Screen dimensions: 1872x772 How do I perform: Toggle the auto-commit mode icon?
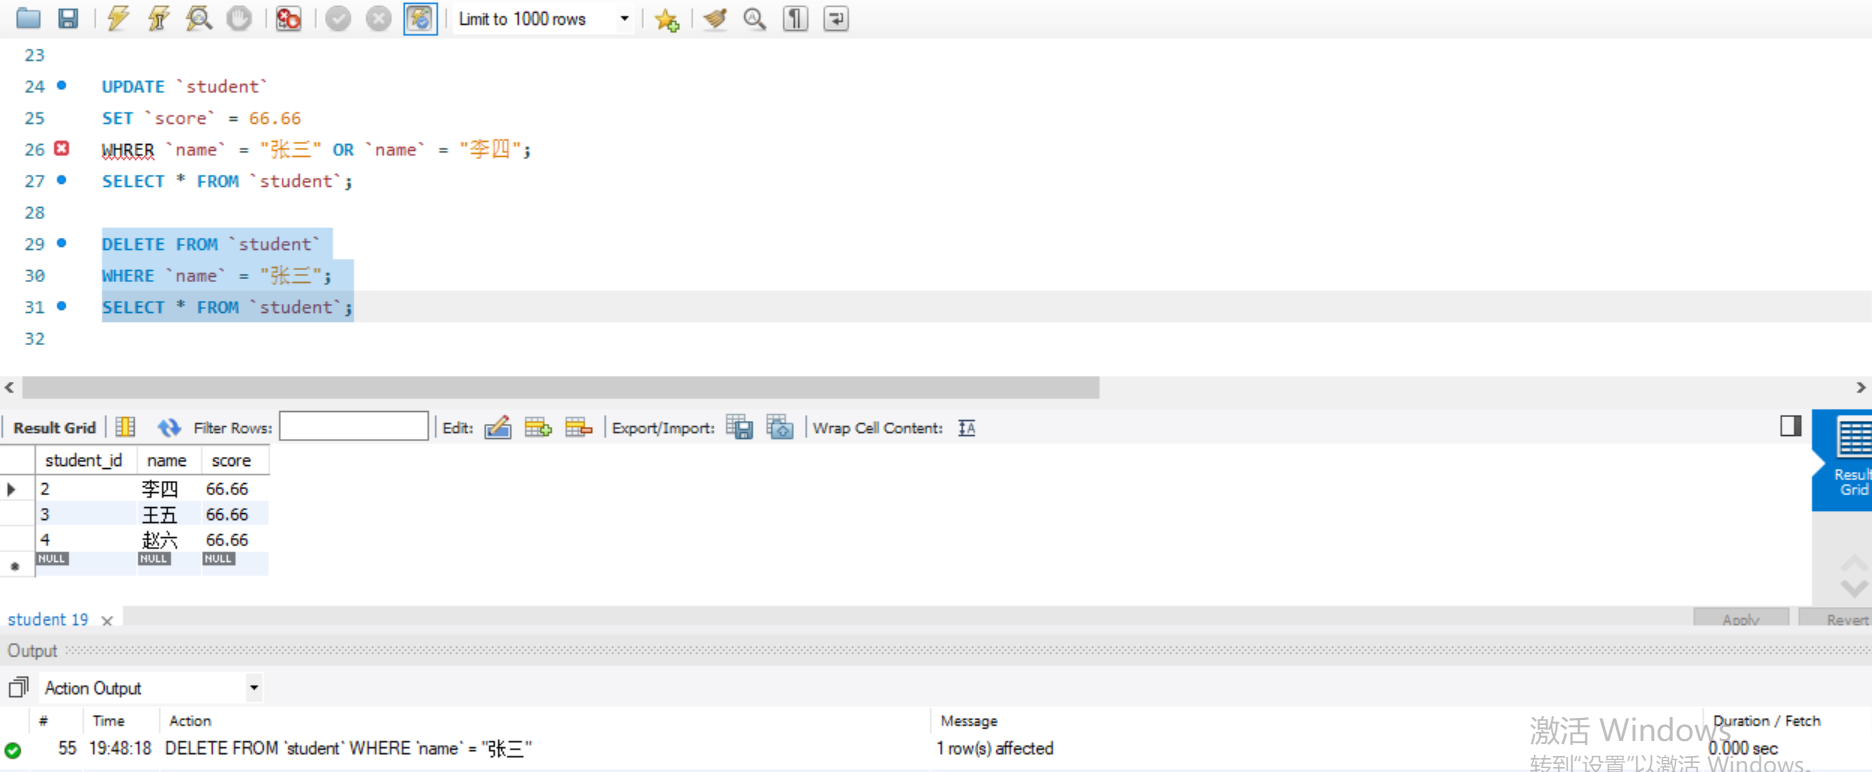coord(420,18)
